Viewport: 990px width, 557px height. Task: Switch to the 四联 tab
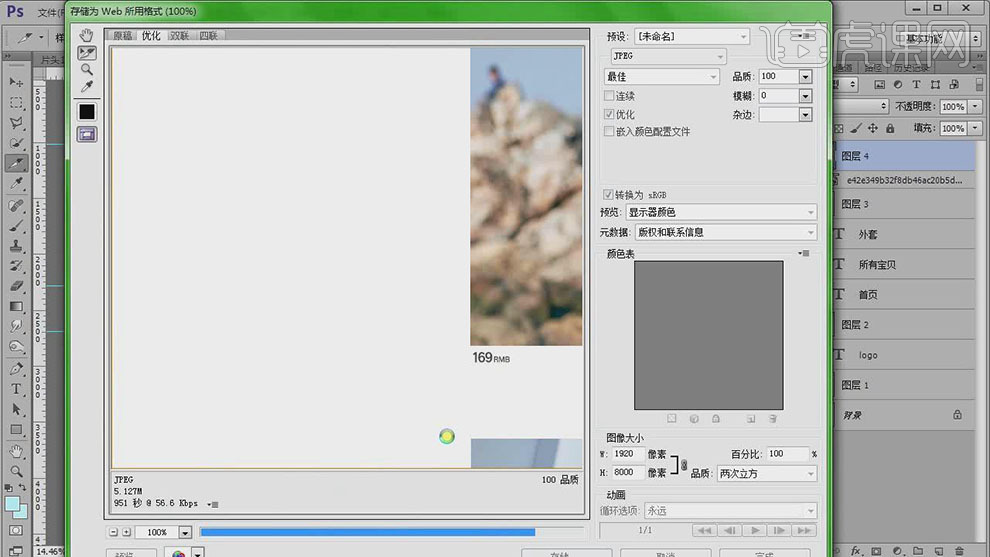tap(208, 35)
